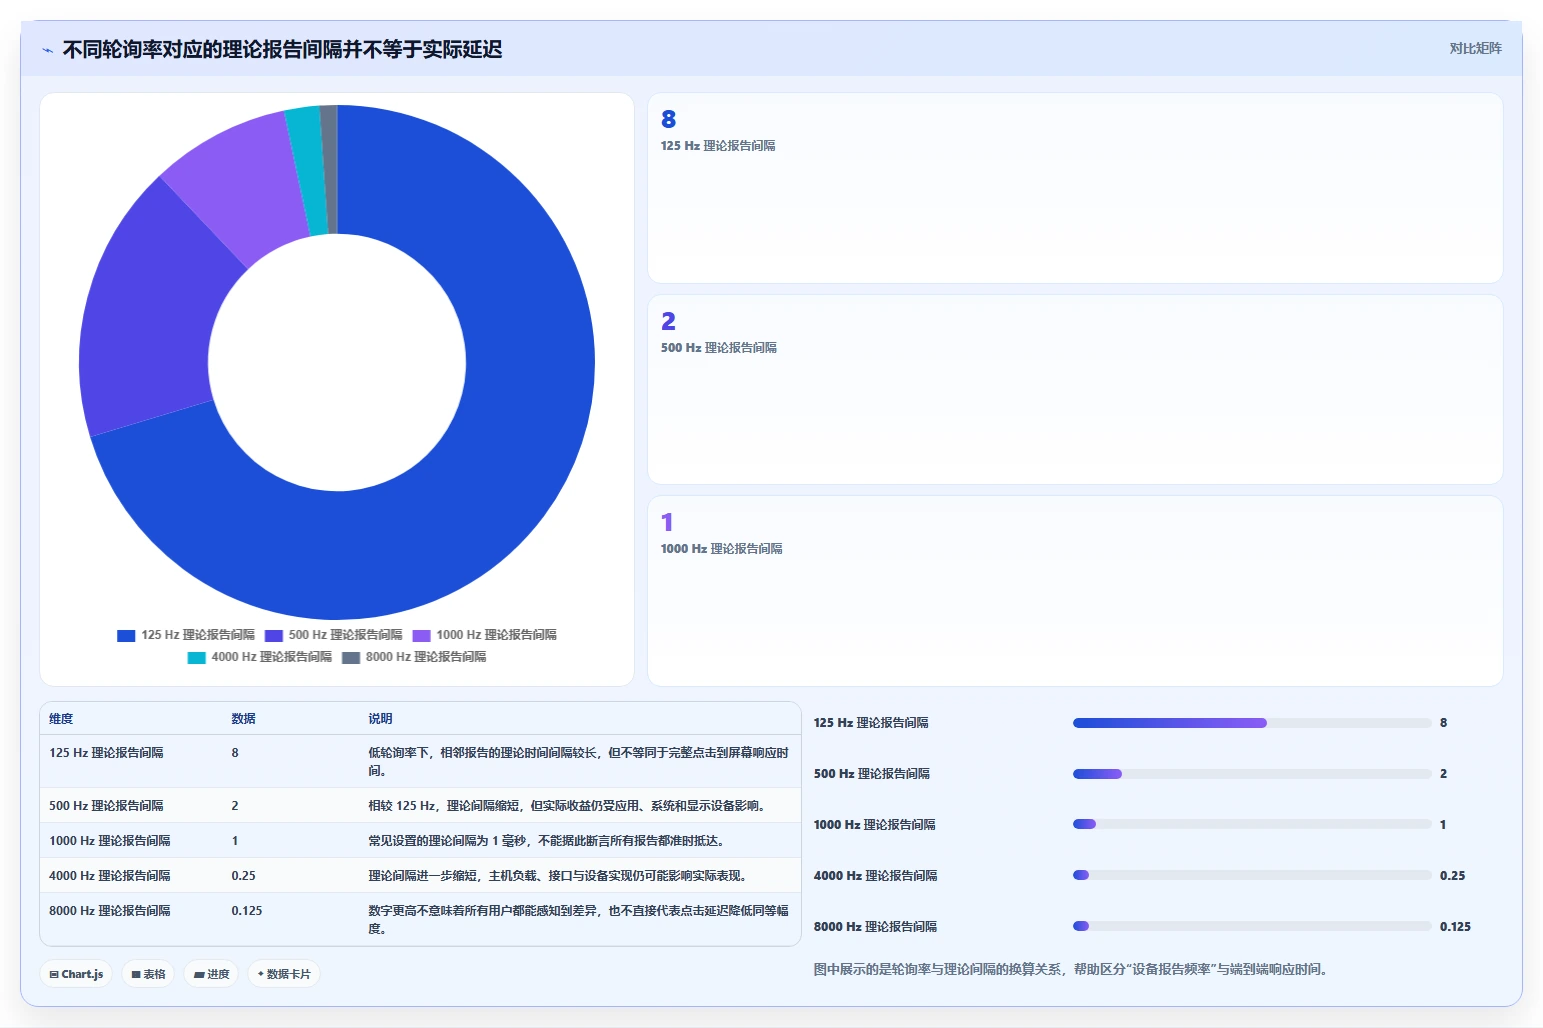Select the 125 Hz 理论报告间隔 table row label
This screenshot has height=1028, width=1543.
click(x=106, y=753)
